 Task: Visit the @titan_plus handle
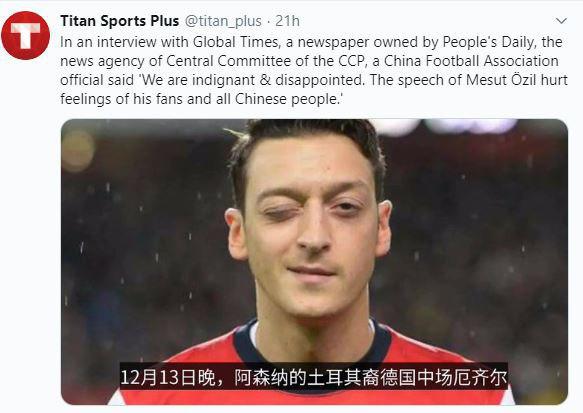pos(223,21)
